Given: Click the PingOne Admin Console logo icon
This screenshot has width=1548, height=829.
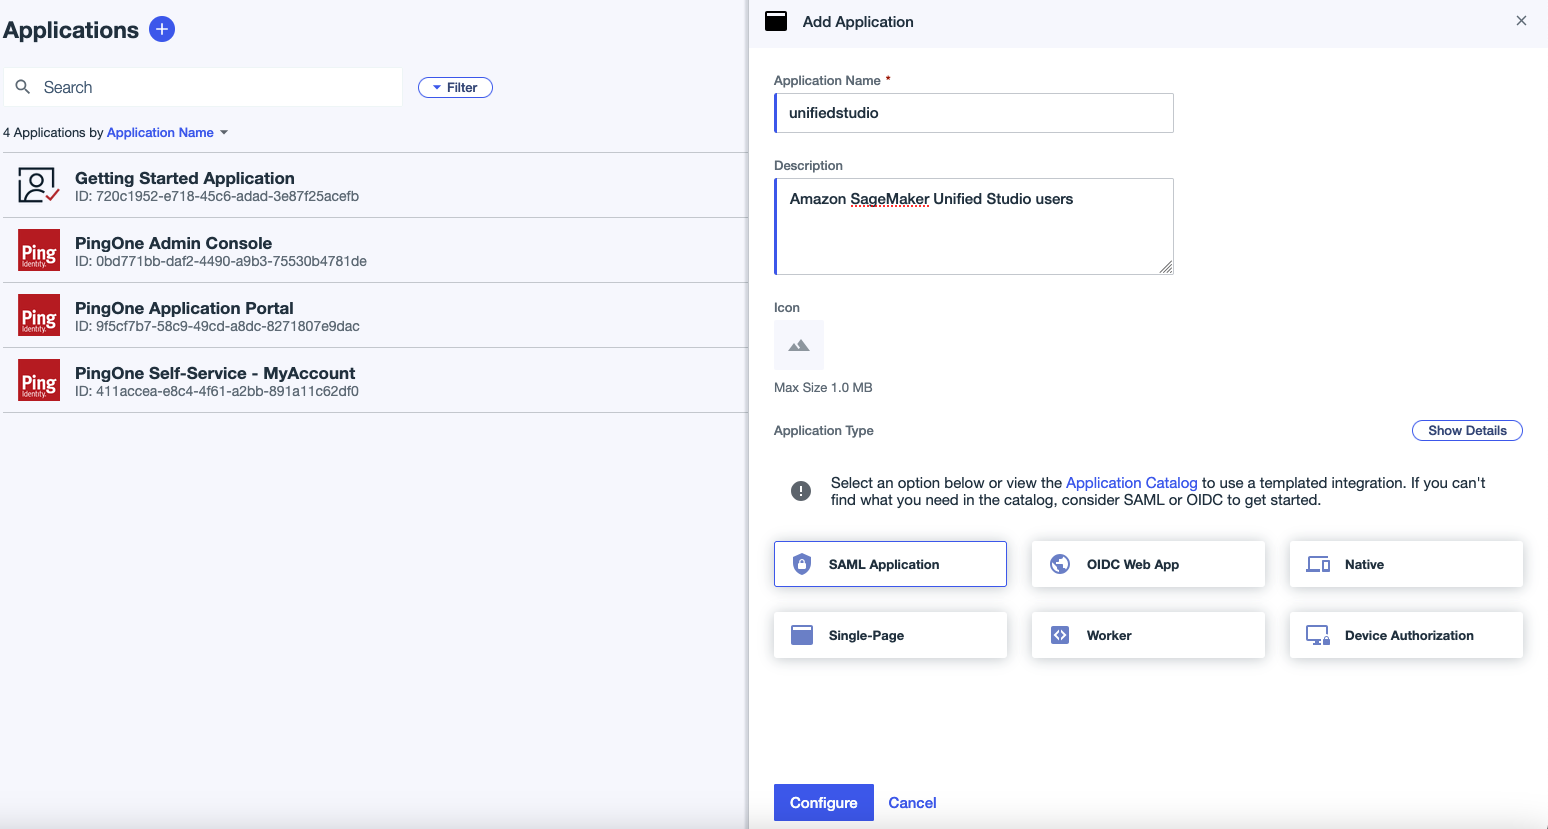Looking at the screenshot, I should tap(38, 250).
